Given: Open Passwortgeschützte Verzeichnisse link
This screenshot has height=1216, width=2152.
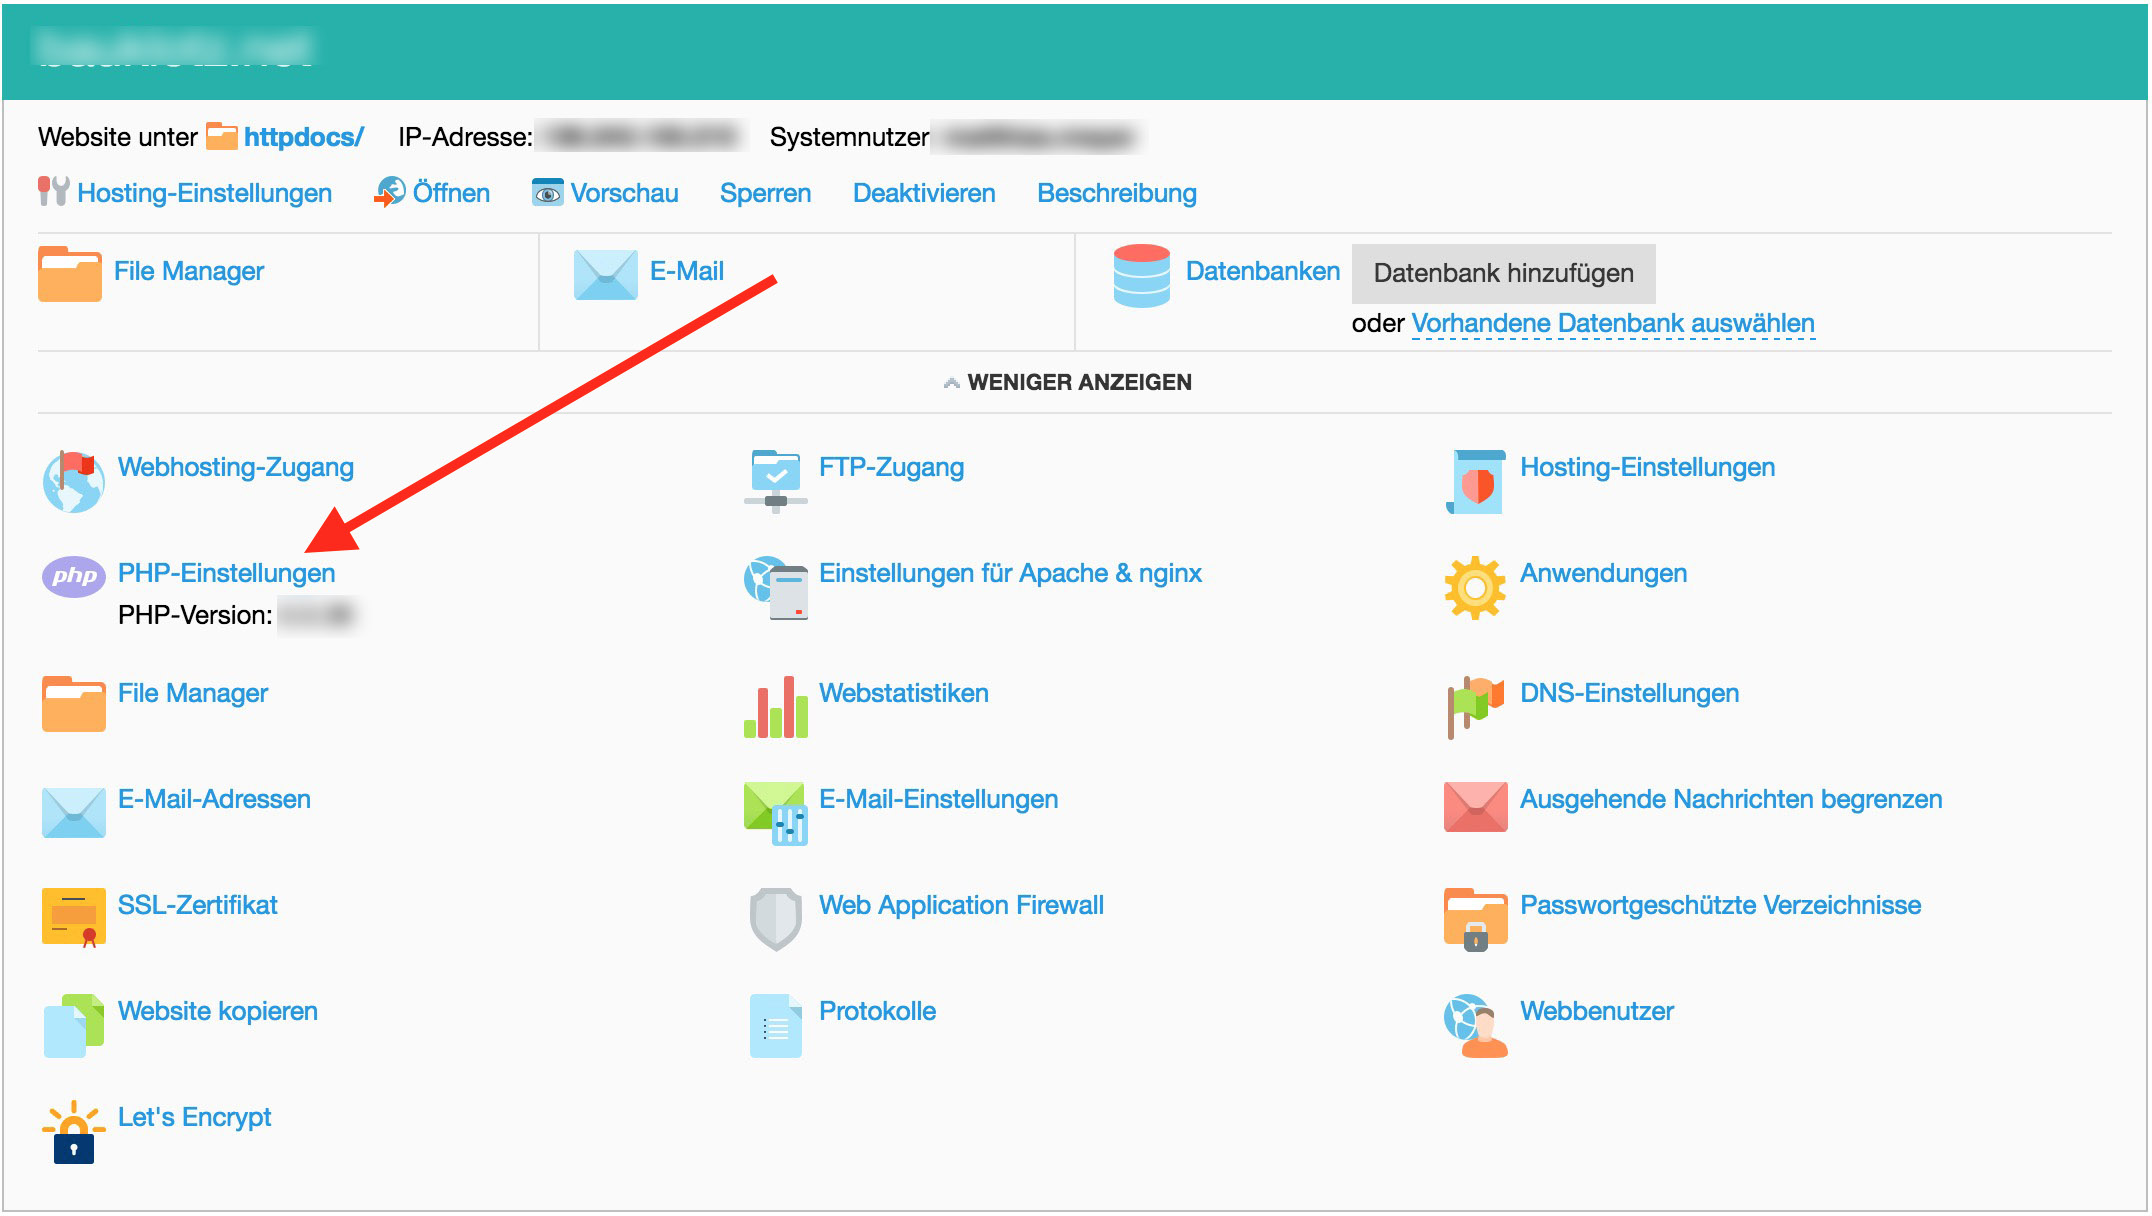Looking at the screenshot, I should [1721, 905].
